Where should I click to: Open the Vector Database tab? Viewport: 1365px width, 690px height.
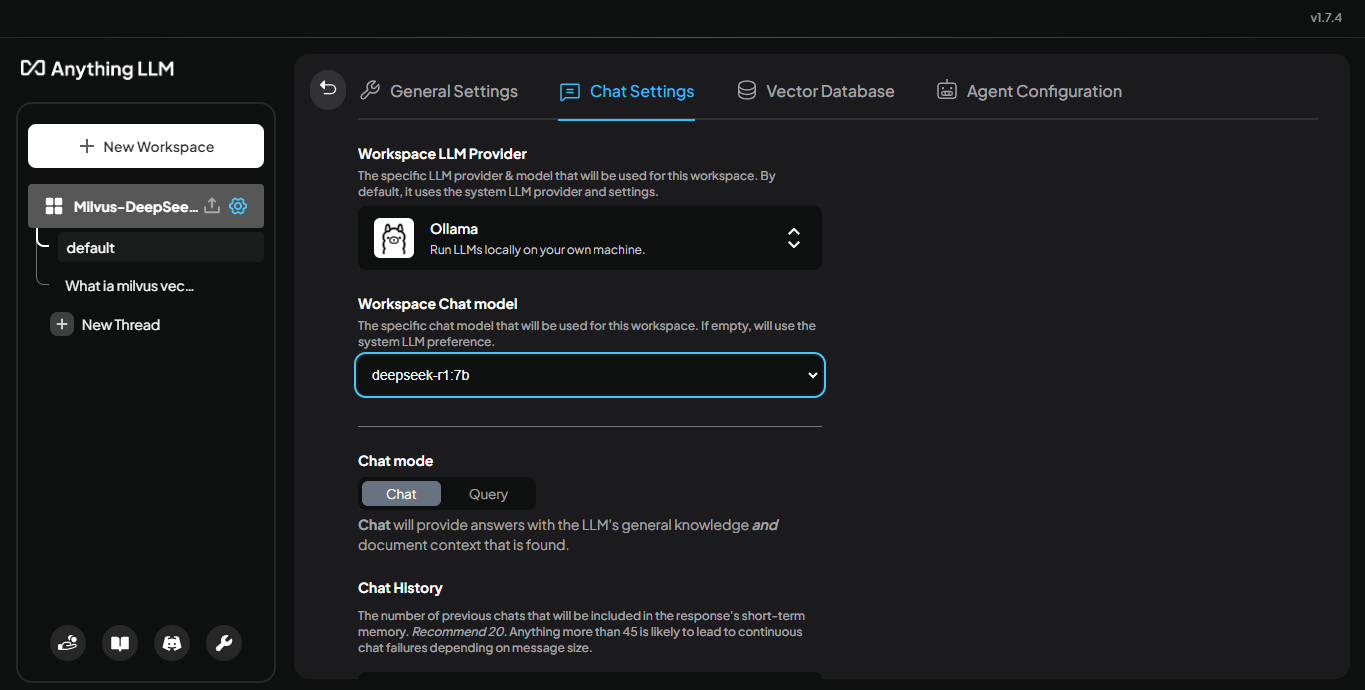point(816,91)
